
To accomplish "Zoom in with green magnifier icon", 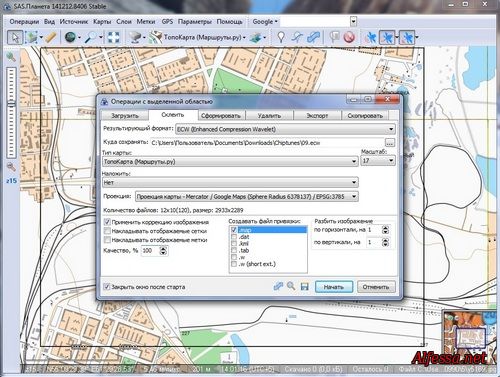I will [x=11, y=57].
